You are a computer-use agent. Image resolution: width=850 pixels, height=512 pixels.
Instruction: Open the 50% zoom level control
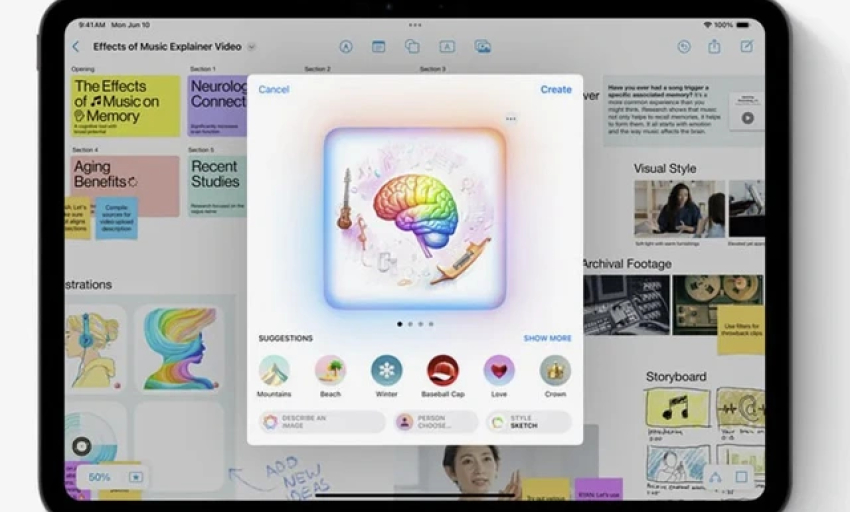tap(99, 477)
